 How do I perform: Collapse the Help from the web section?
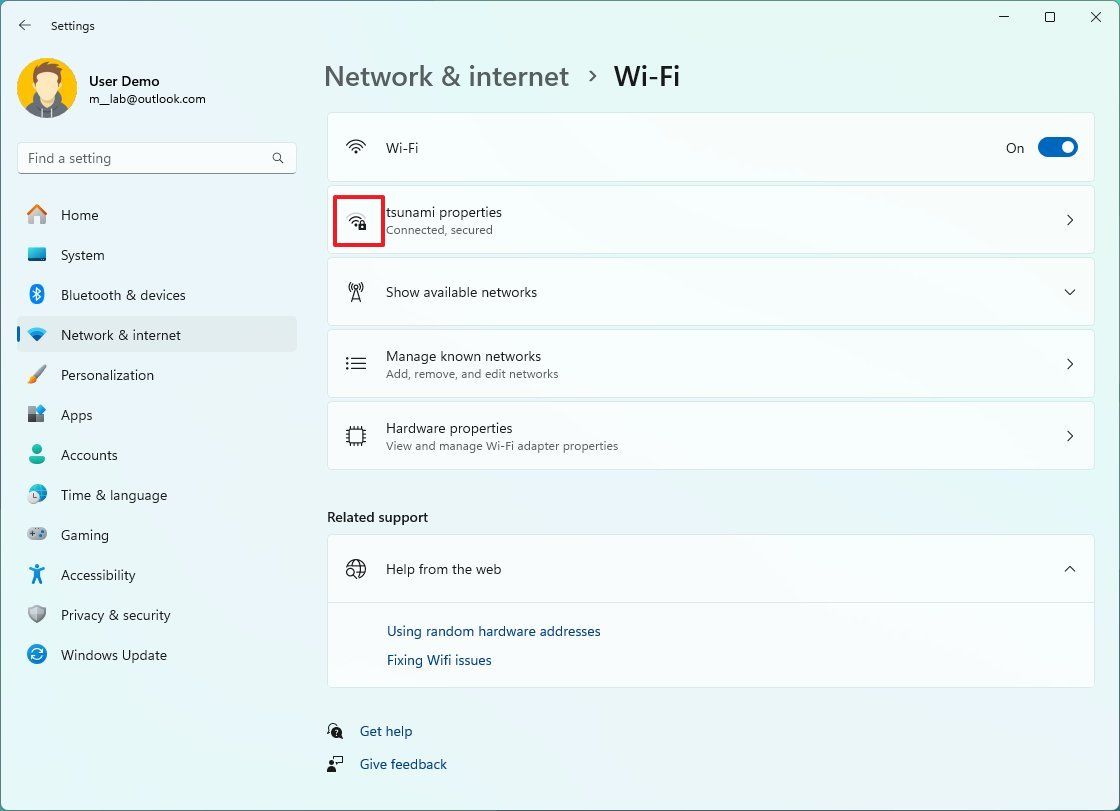coord(1070,569)
